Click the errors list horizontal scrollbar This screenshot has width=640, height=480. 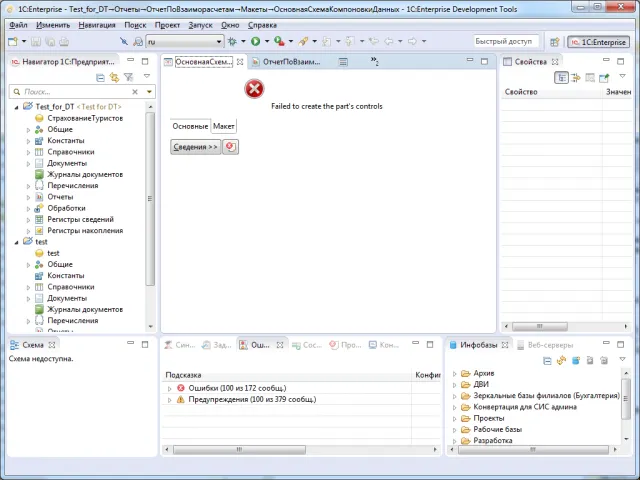pyautogui.click(x=239, y=450)
